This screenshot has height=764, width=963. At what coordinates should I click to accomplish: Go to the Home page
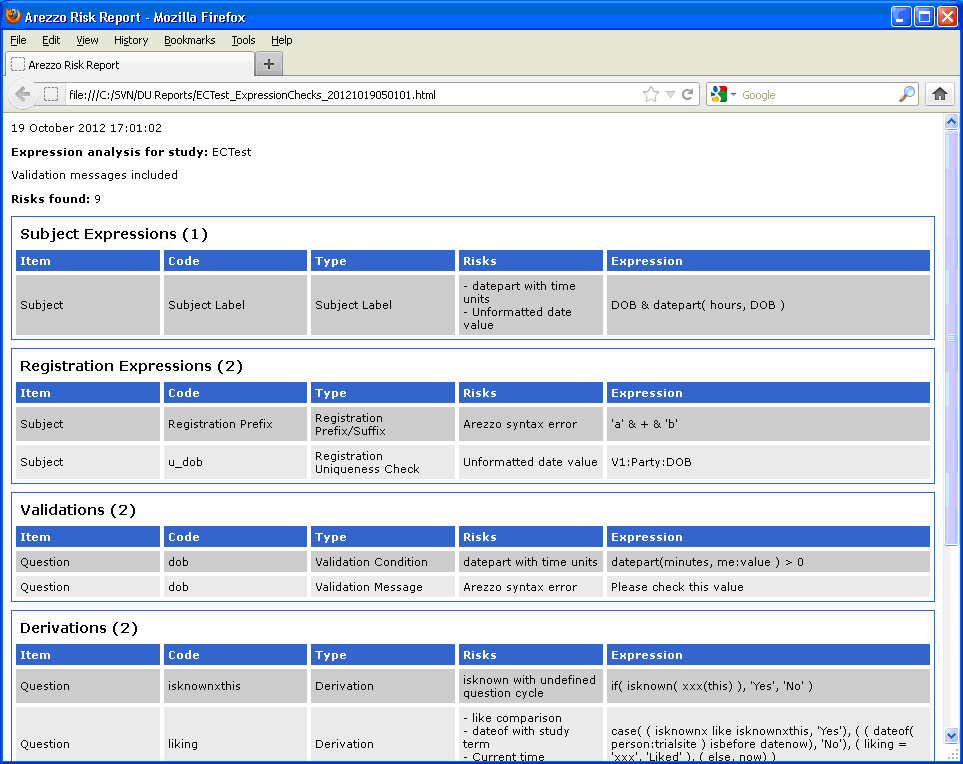(x=940, y=95)
